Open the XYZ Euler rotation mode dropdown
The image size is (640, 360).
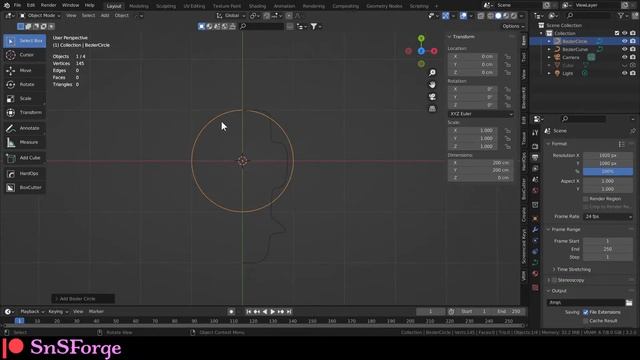coord(481,114)
